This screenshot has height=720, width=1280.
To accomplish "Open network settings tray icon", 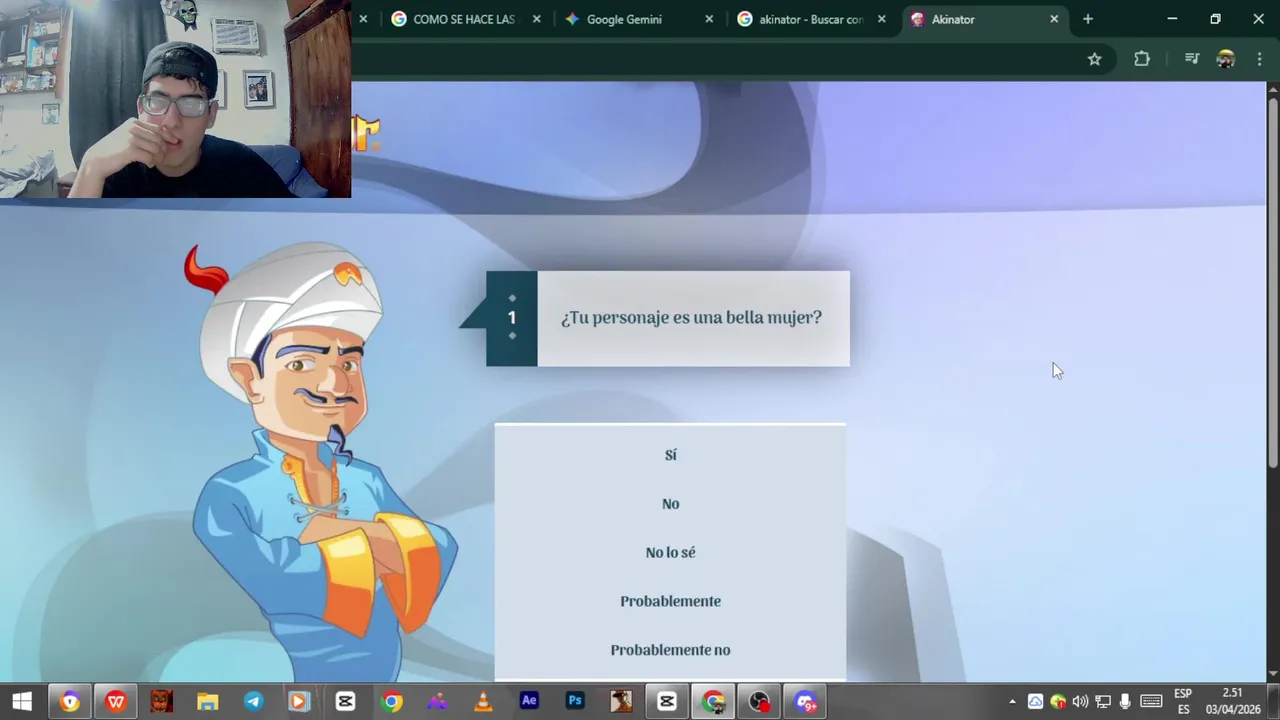I will pyautogui.click(x=1103, y=702).
